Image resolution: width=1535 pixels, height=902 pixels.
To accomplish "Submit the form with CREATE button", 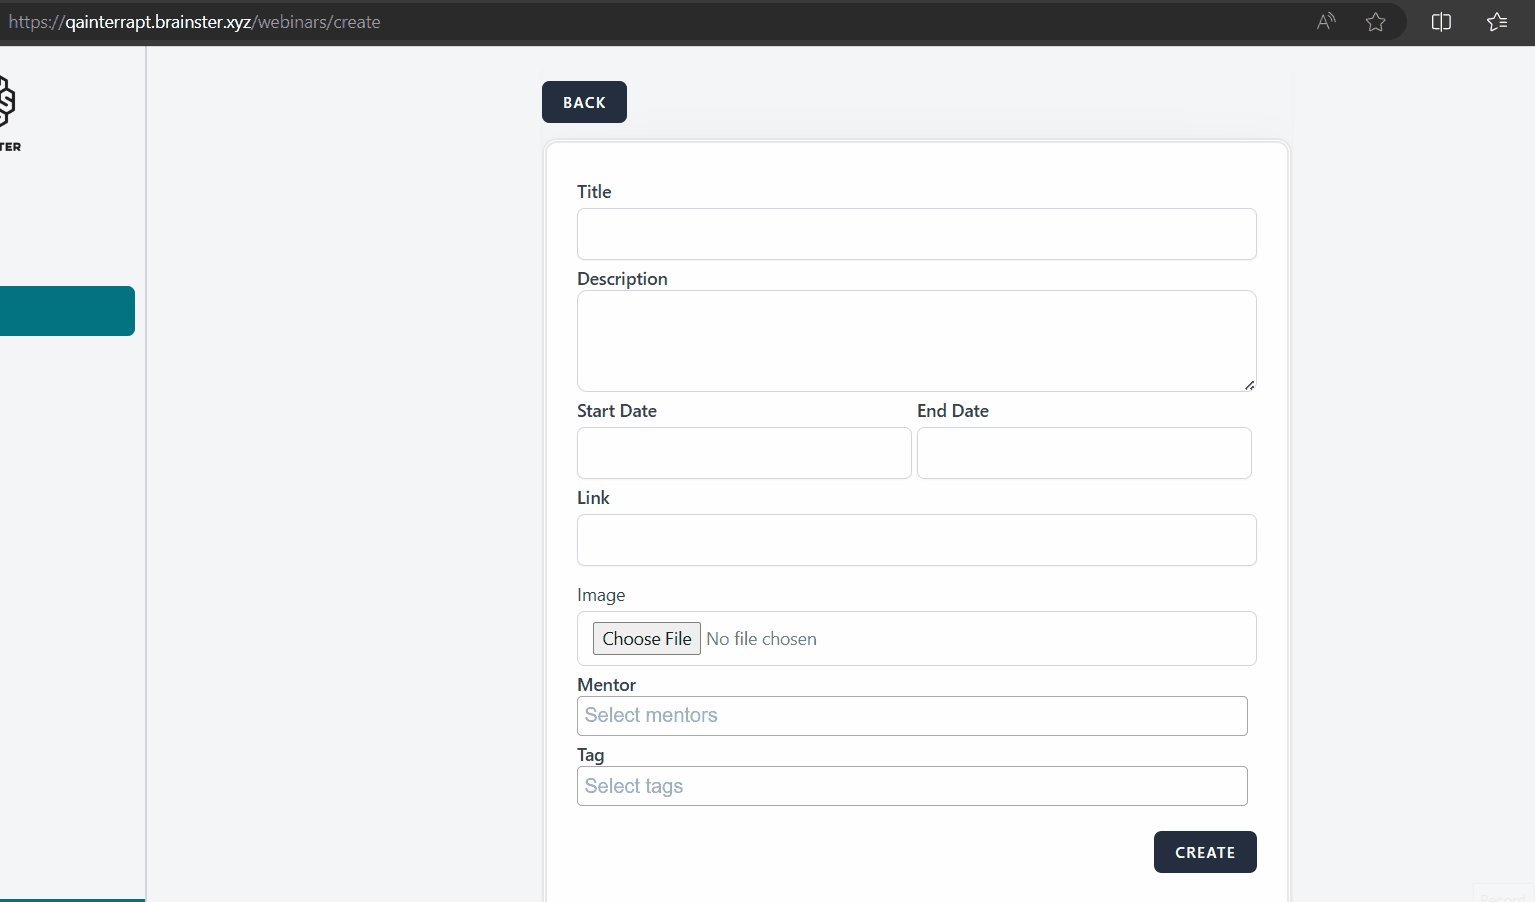I will 1204,852.
